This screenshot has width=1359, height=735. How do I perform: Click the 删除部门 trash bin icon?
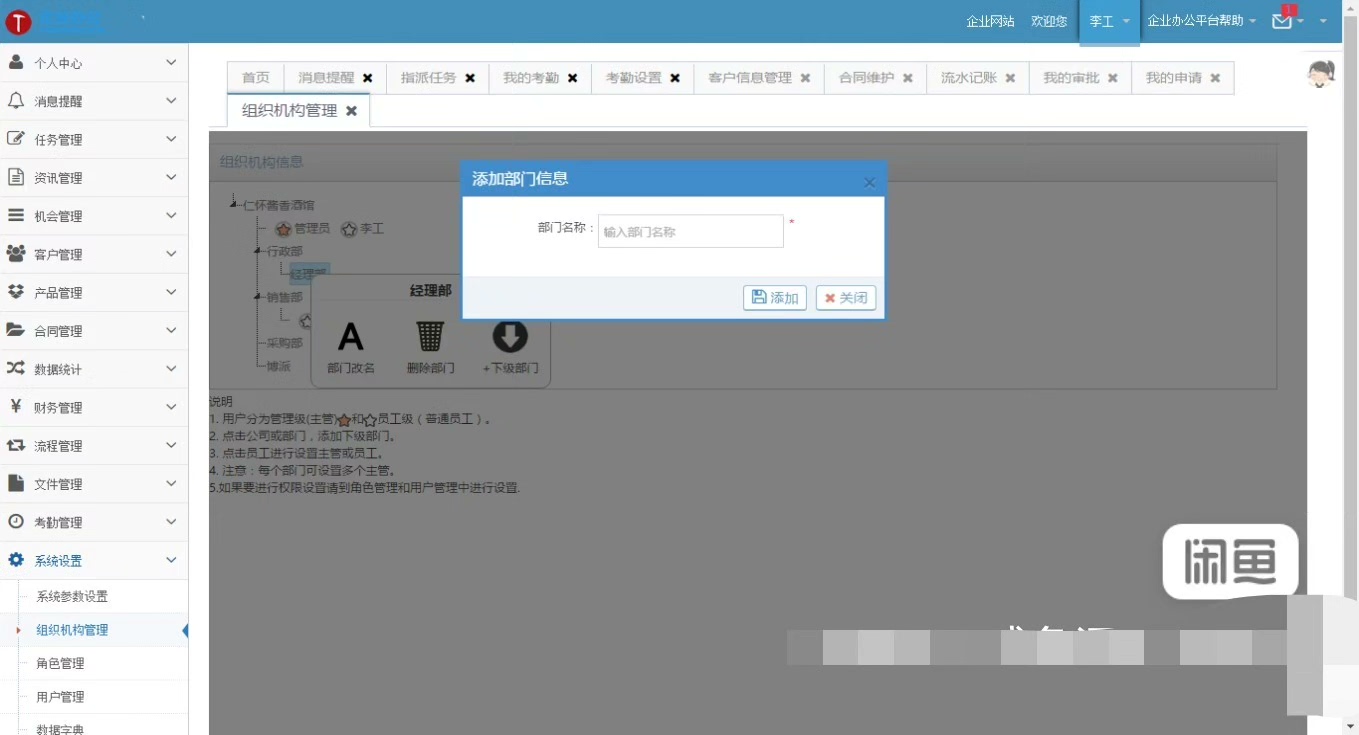tap(430, 336)
